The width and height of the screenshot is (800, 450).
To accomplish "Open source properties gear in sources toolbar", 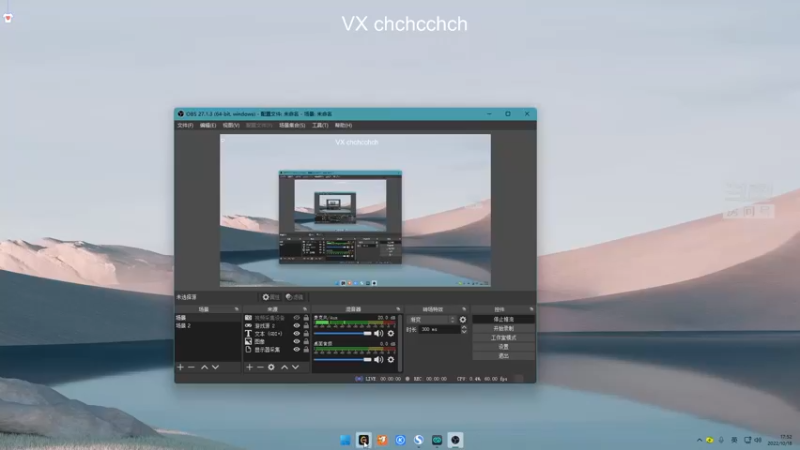I will pos(271,367).
